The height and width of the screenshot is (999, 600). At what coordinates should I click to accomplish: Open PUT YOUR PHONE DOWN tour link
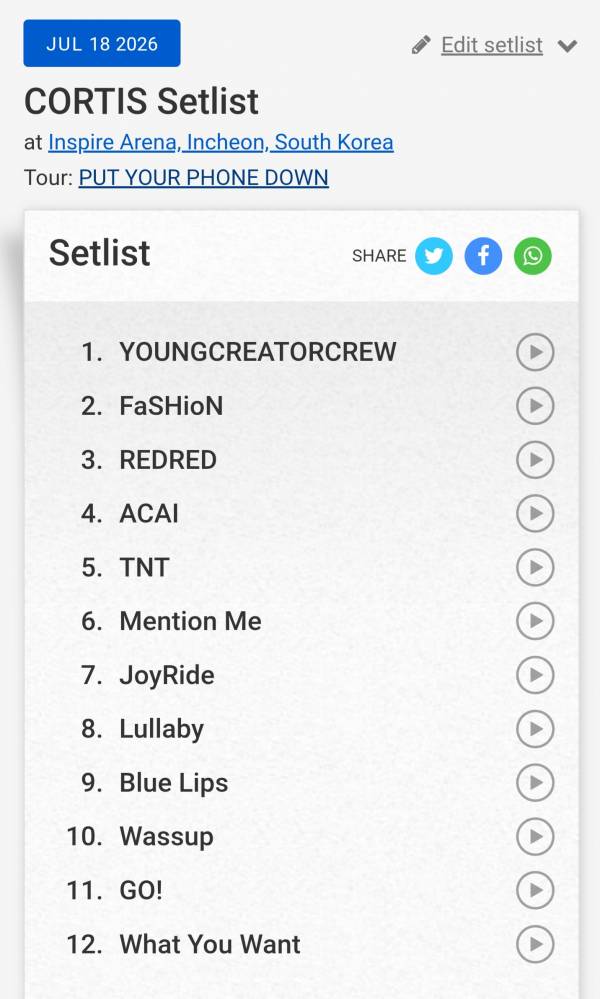tap(204, 177)
